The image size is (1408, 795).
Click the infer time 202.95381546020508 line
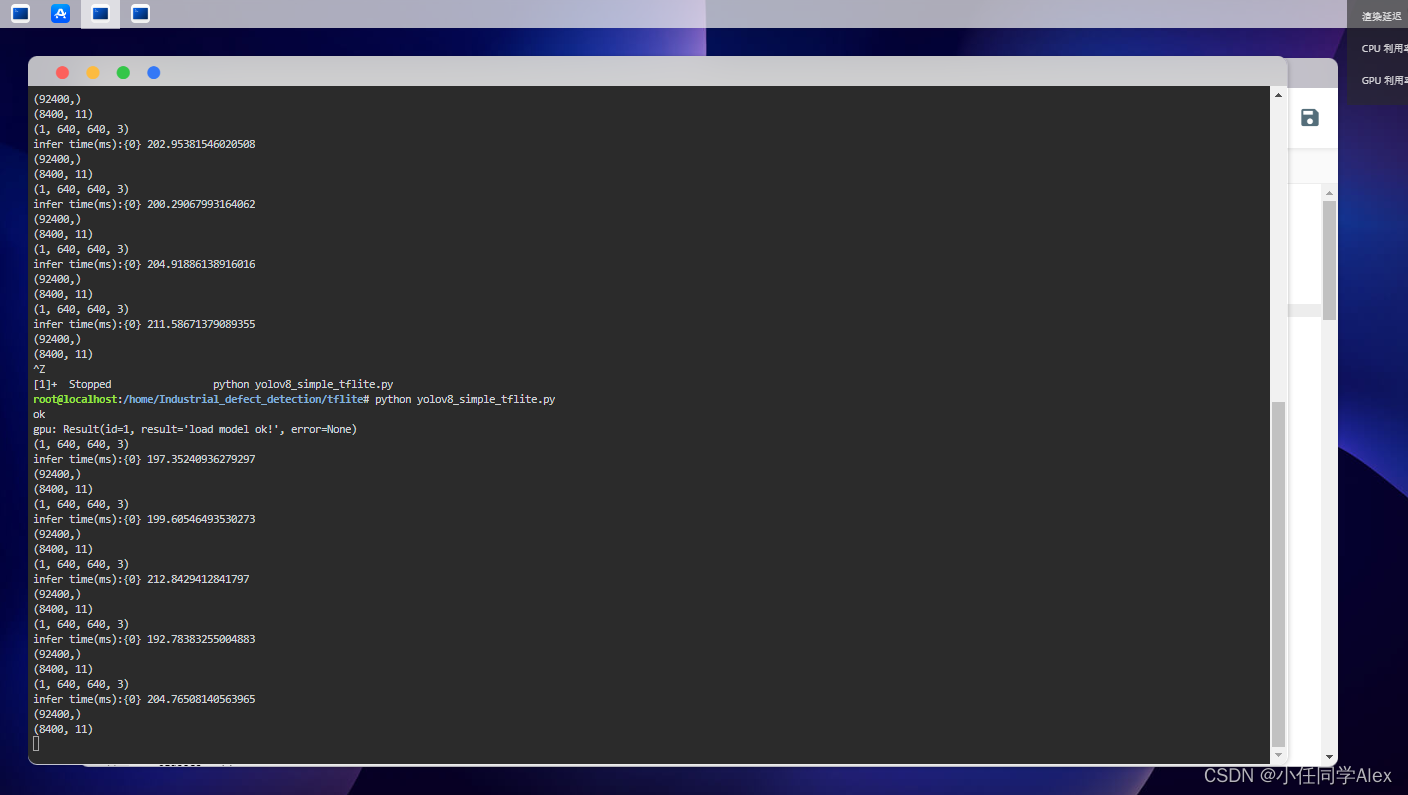click(144, 144)
